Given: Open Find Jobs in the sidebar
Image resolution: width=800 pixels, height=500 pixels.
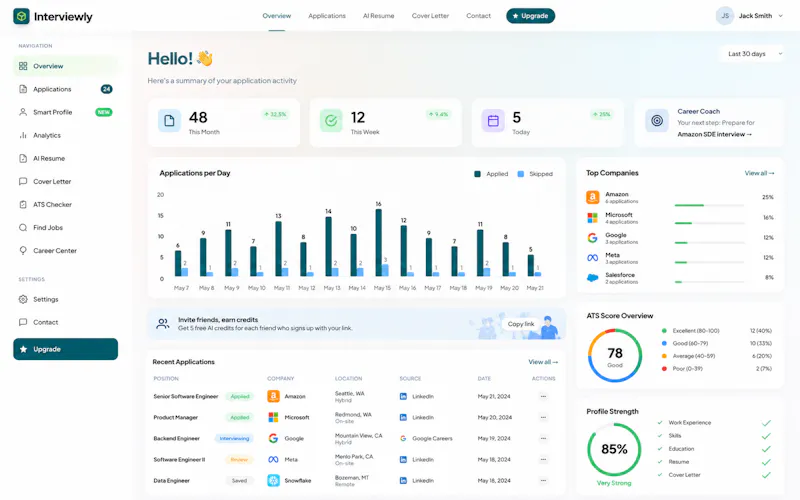Looking at the screenshot, I should pyautogui.click(x=65, y=228).
